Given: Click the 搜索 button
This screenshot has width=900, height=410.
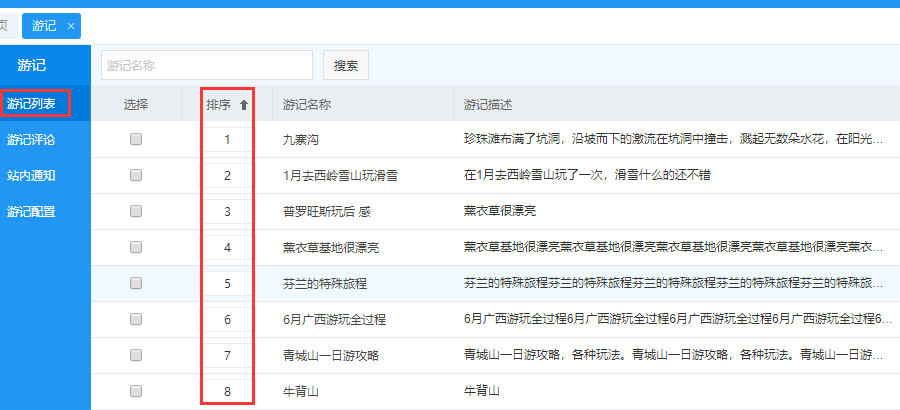Looking at the screenshot, I should (346, 65).
